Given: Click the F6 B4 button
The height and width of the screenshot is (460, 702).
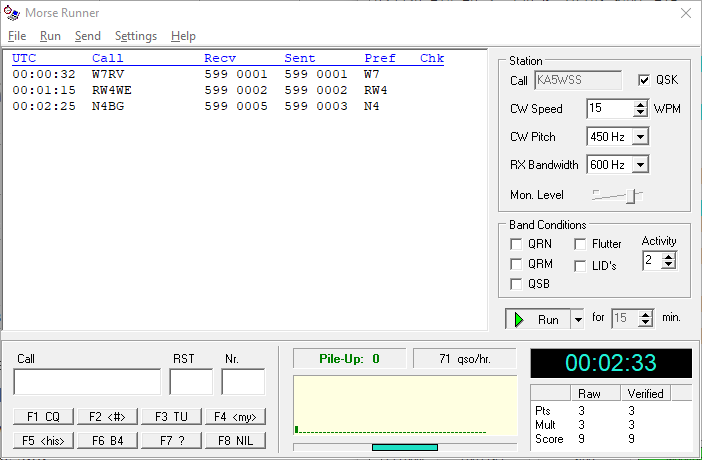Looking at the screenshot, I should [x=107, y=441].
